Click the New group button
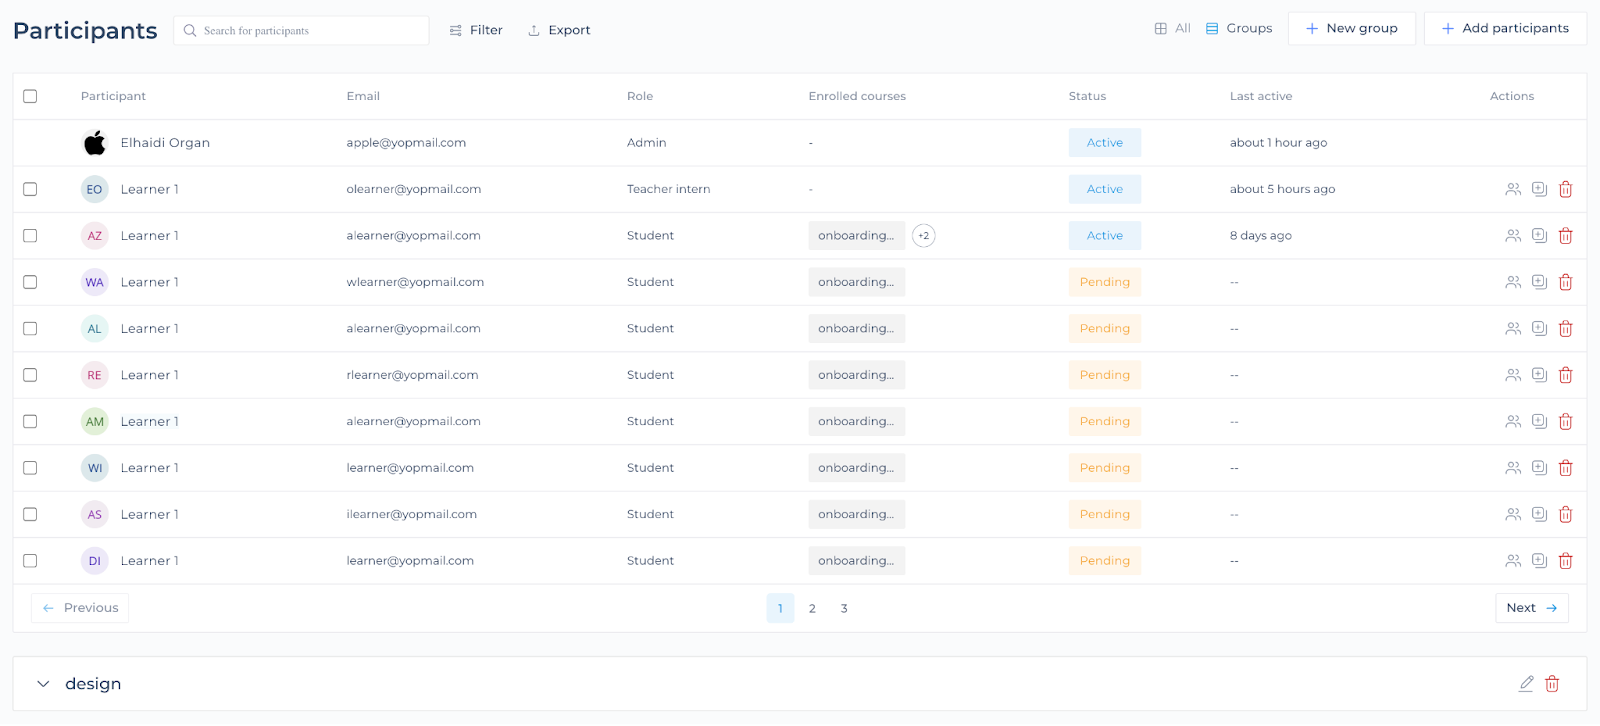This screenshot has height=726, width=1600. point(1352,28)
